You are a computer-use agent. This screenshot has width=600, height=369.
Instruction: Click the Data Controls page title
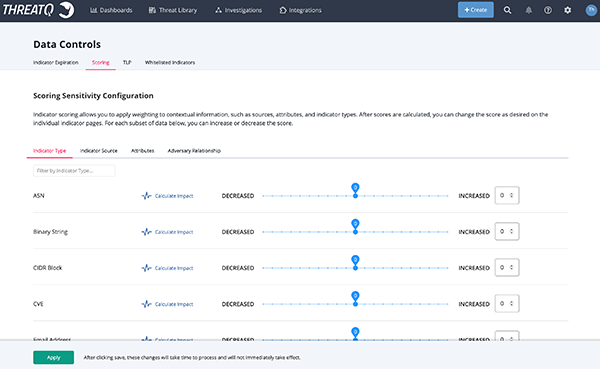click(67, 44)
